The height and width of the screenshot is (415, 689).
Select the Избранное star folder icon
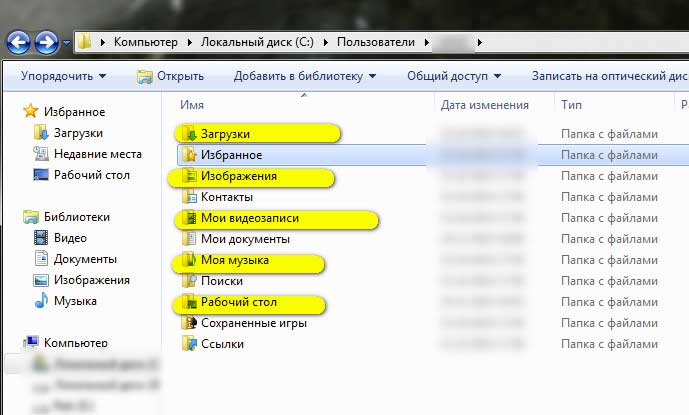click(188, 155)
